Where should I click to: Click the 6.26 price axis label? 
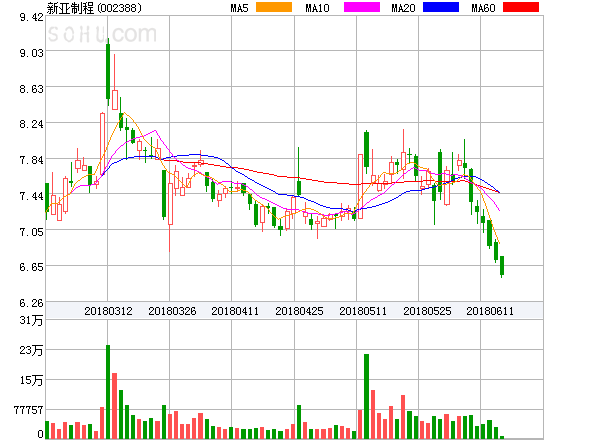coord(31,303)
